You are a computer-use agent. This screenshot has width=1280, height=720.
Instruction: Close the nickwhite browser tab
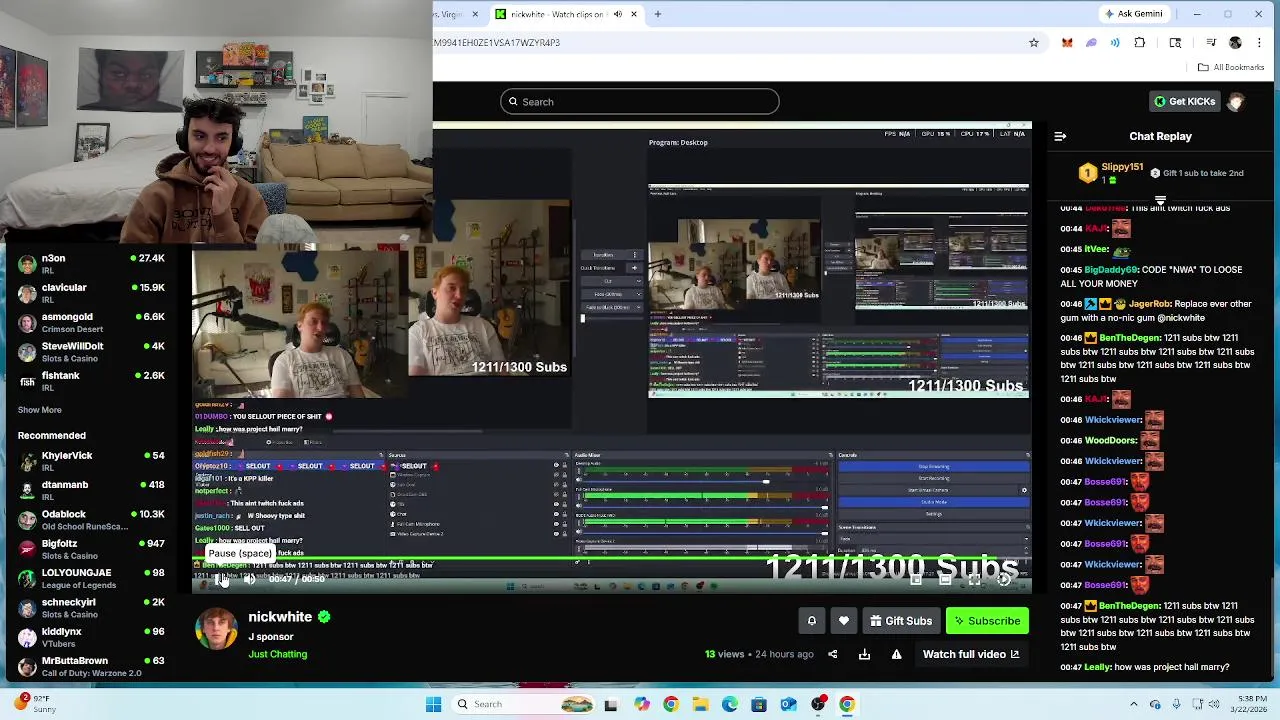(x=634, y=14)
